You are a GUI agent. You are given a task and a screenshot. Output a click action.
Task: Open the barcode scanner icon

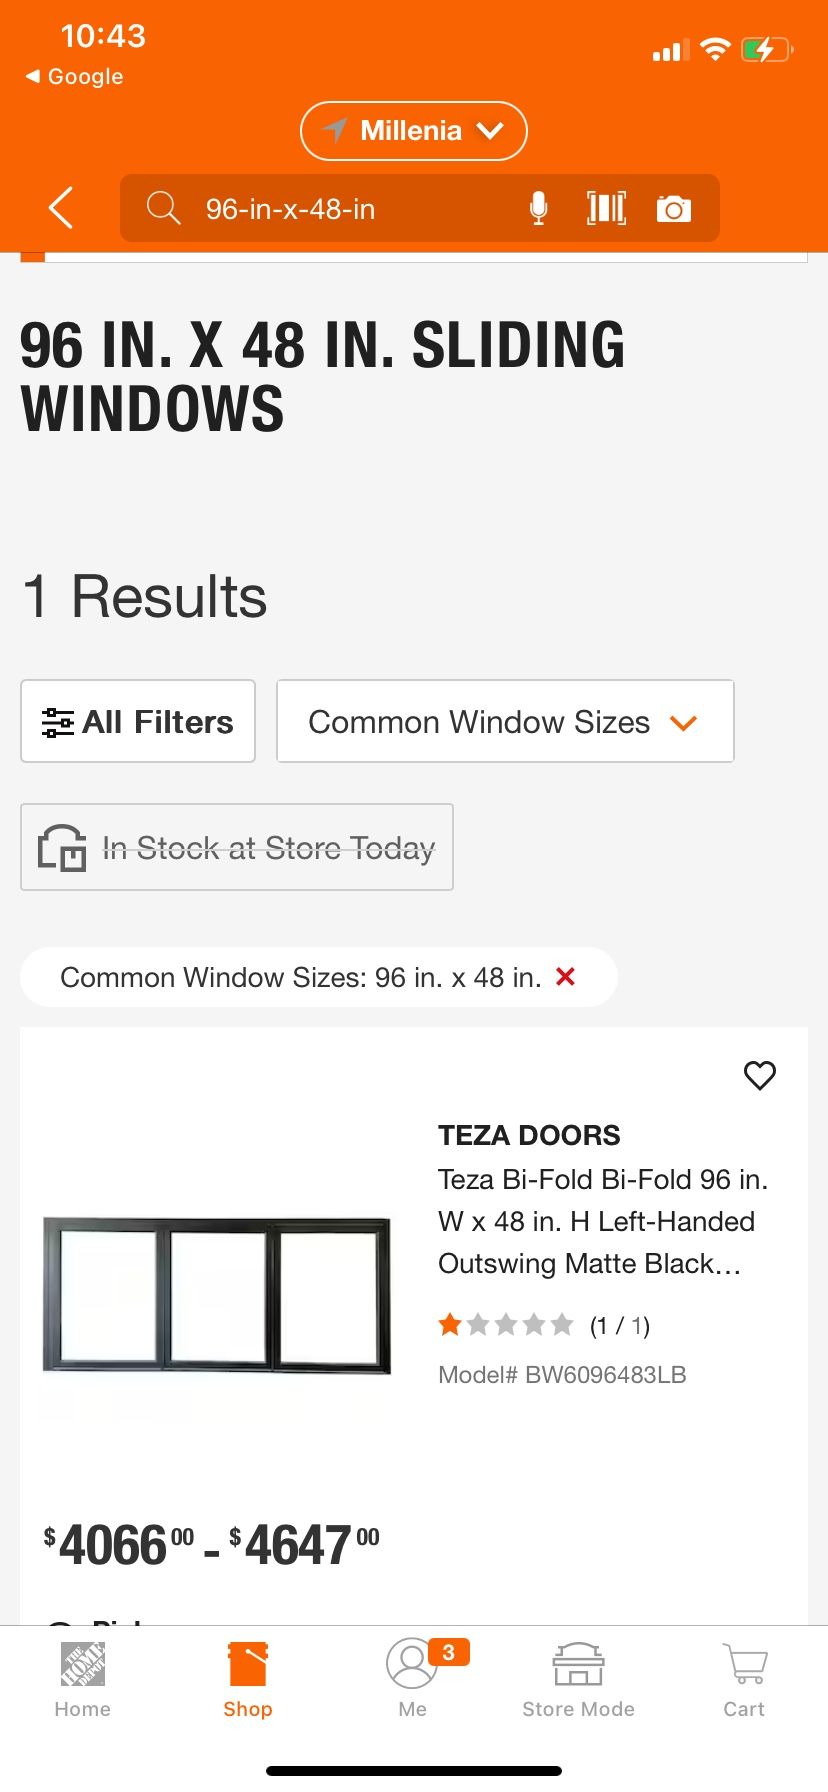(606, 208)
